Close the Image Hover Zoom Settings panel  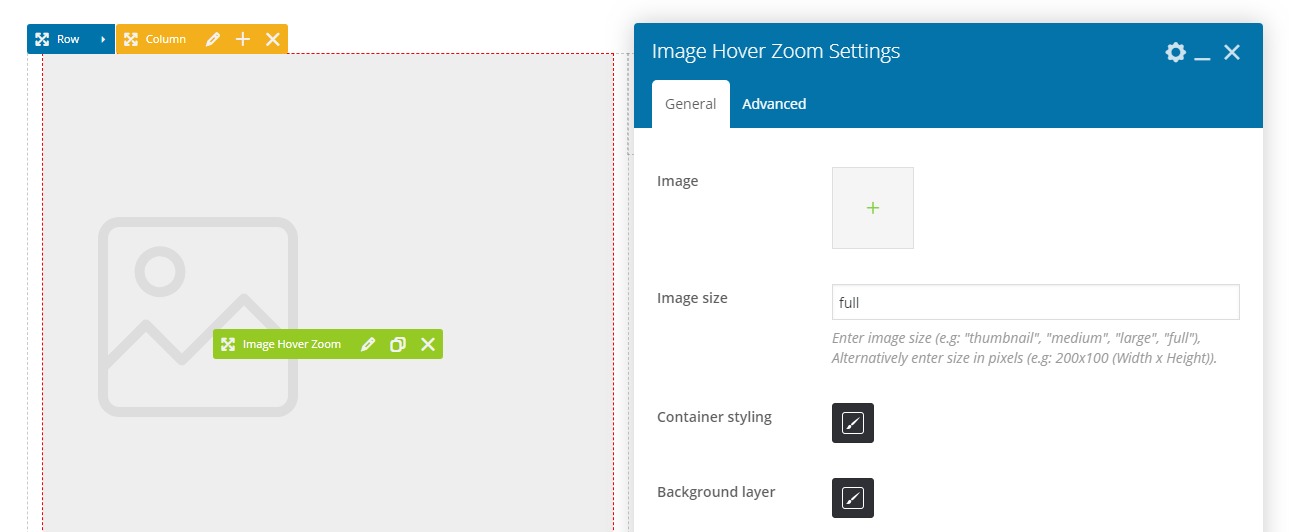click(x=1232, y=52)
